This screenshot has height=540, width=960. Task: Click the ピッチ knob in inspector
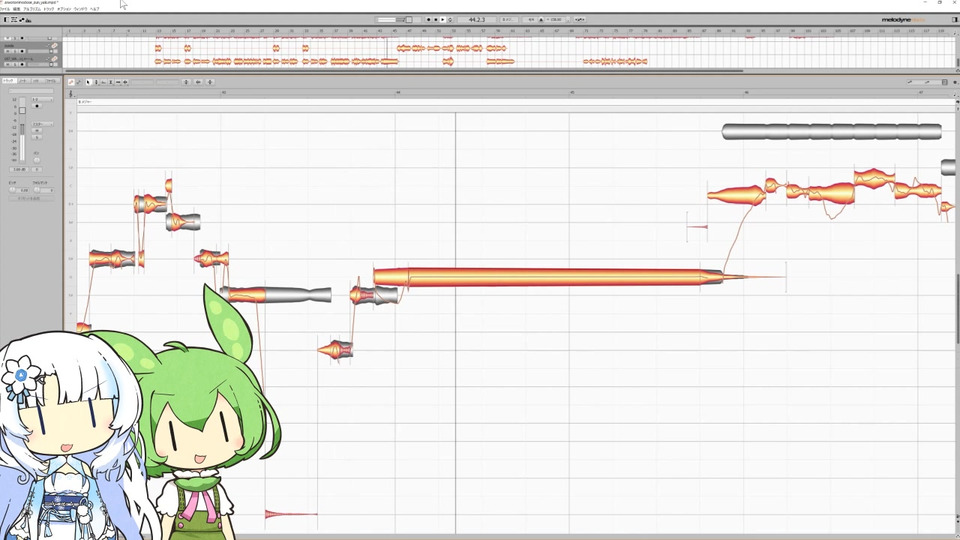(x=12, y=189)
